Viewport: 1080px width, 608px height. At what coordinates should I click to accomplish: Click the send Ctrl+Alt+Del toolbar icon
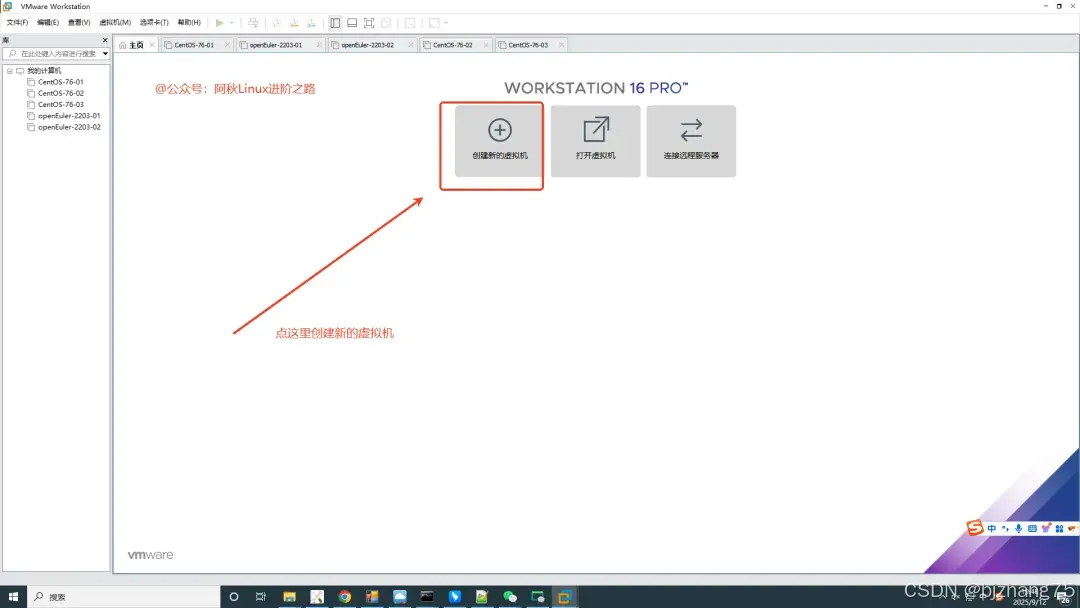click(253, 23)
